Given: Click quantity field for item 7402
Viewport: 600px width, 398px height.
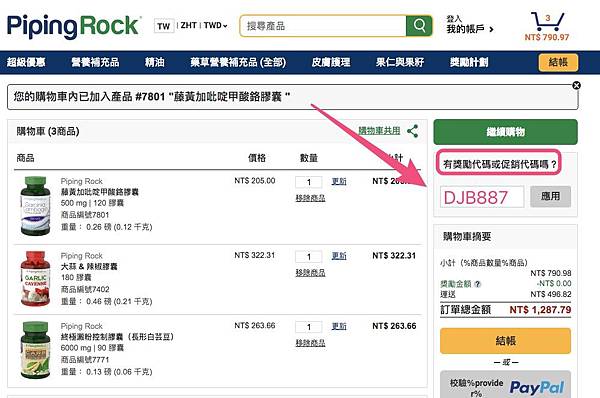Looking at the screenshot, I should (308, 257).
